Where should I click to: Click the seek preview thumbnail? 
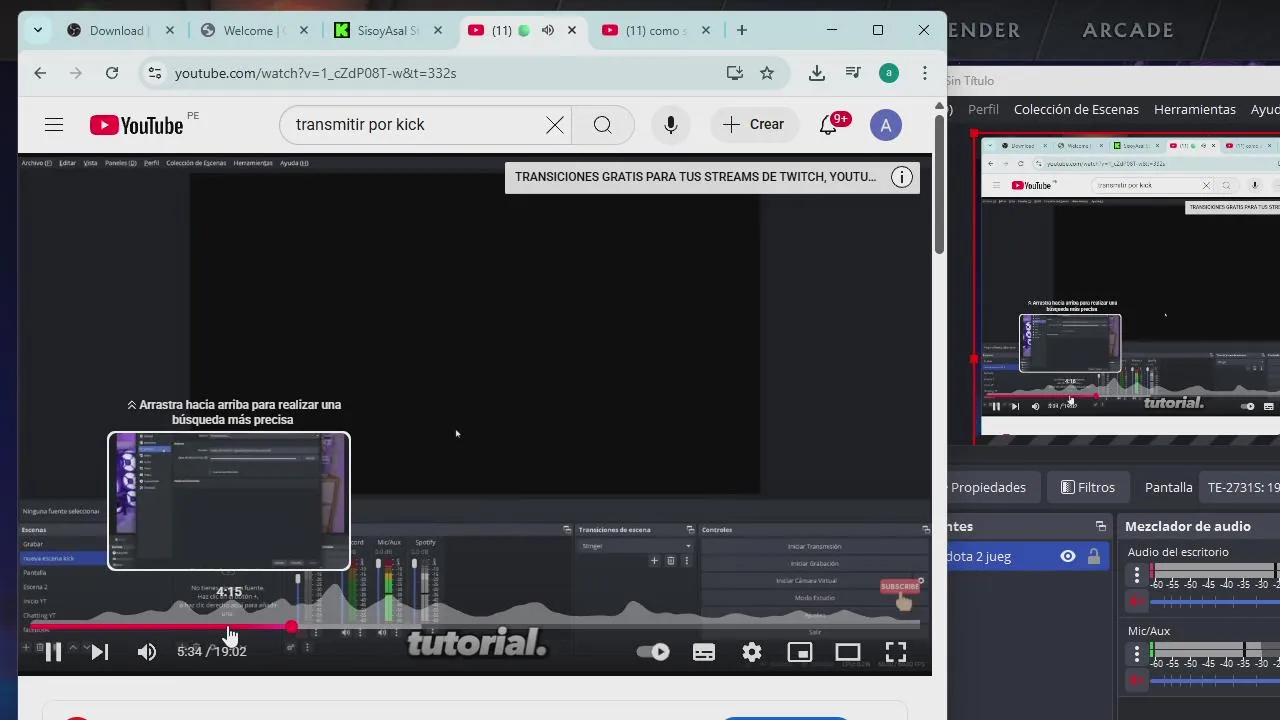[x=229, y=501]
